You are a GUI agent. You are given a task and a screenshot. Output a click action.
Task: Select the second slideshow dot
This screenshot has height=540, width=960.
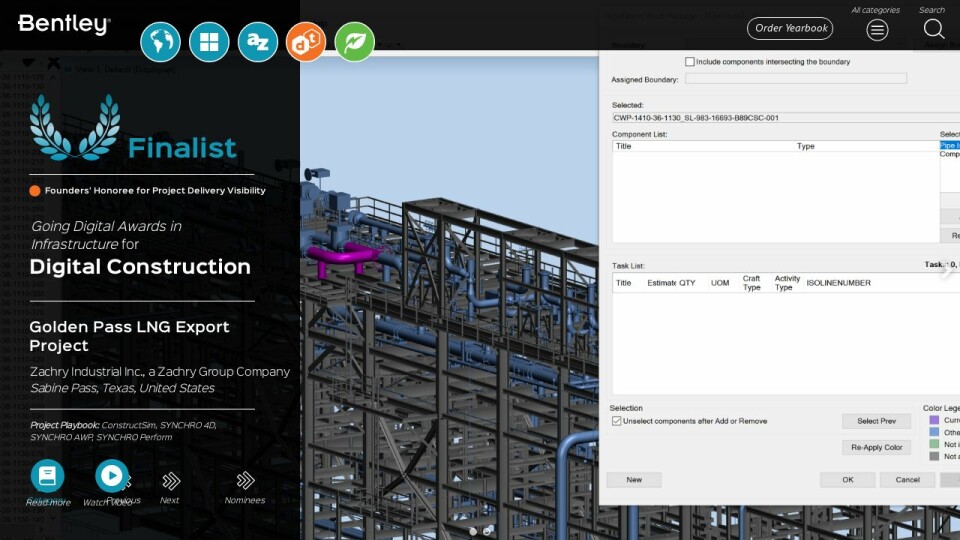[x=487, y=531]
